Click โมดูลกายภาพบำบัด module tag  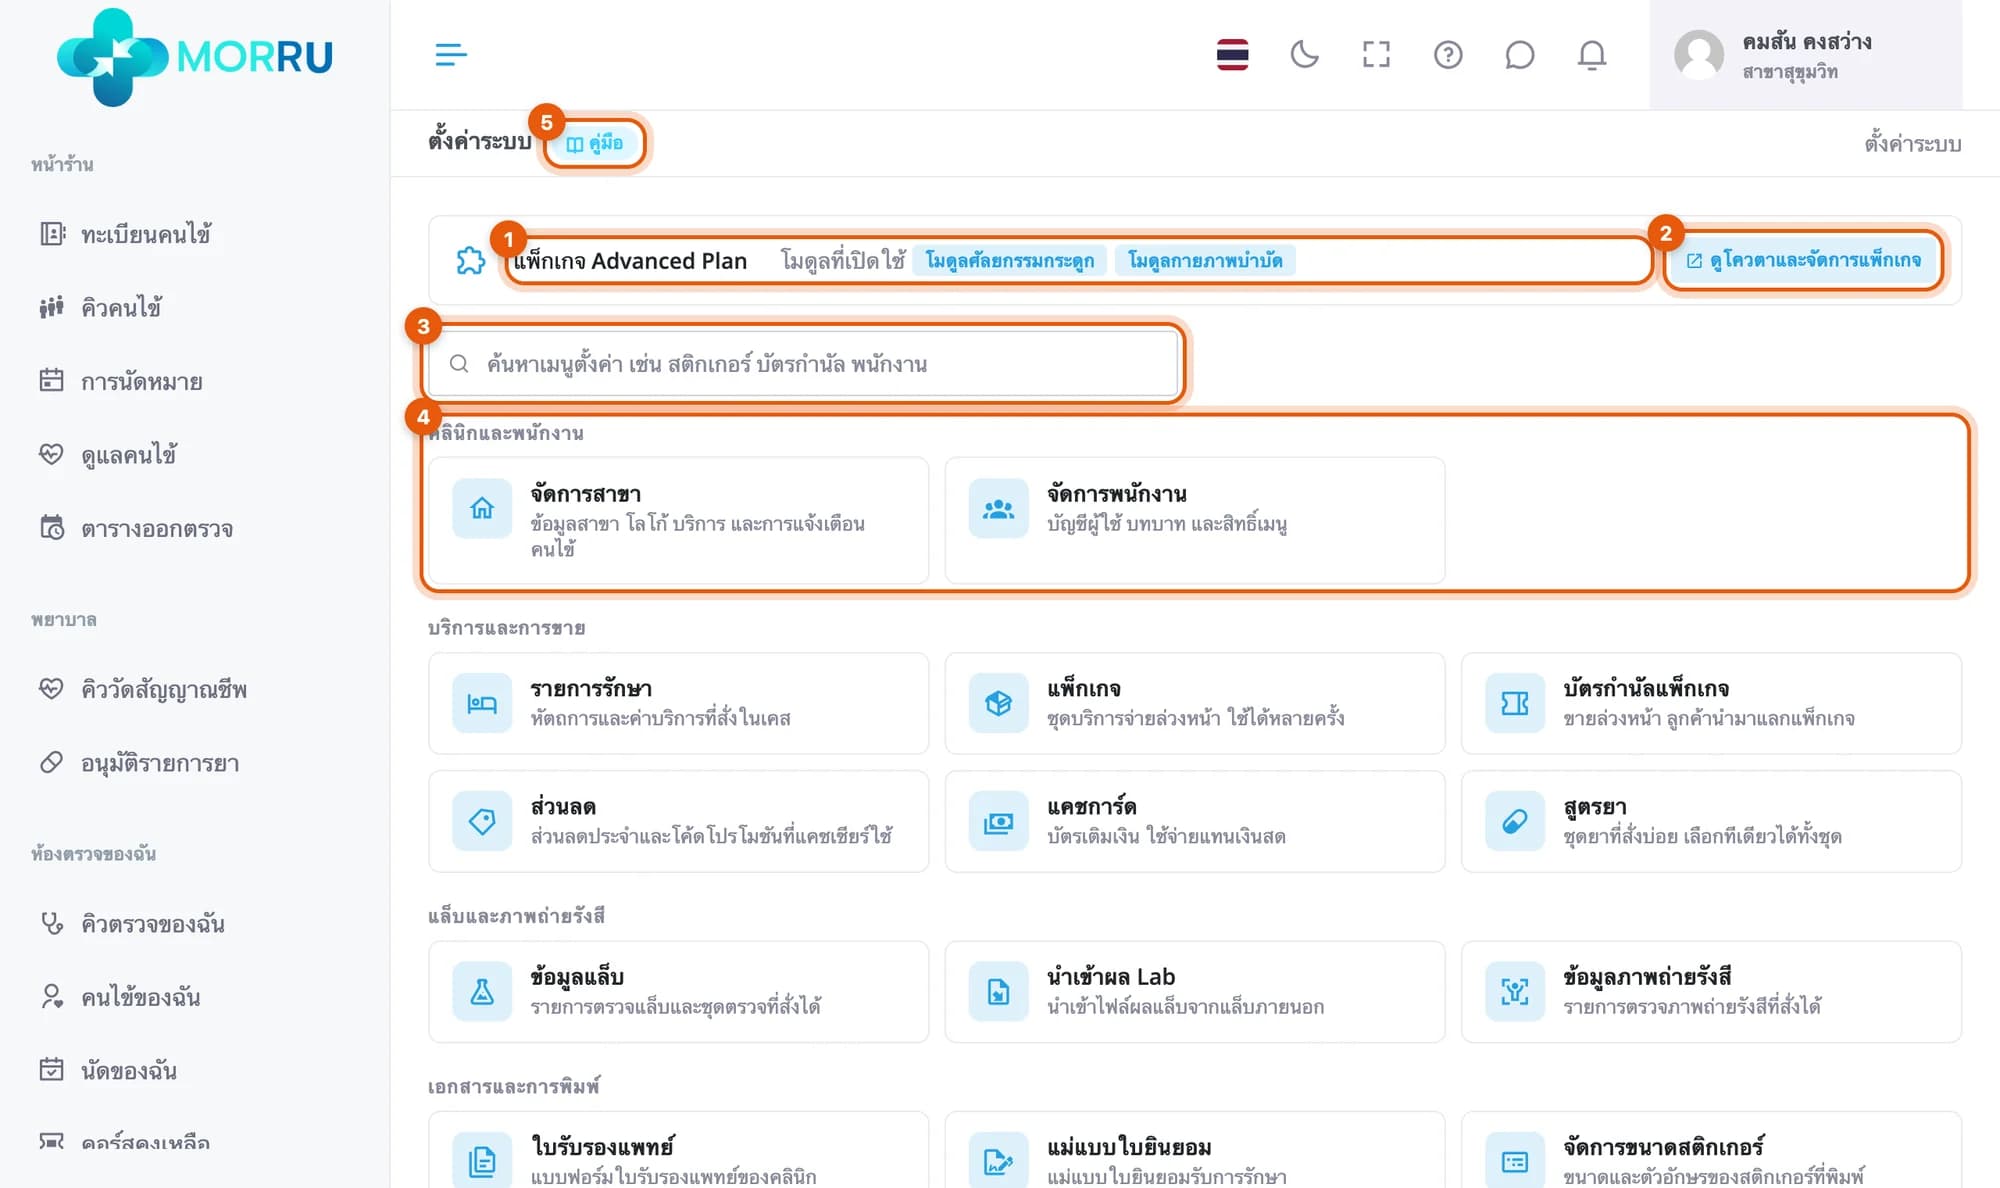click(x=1205, y=261)
